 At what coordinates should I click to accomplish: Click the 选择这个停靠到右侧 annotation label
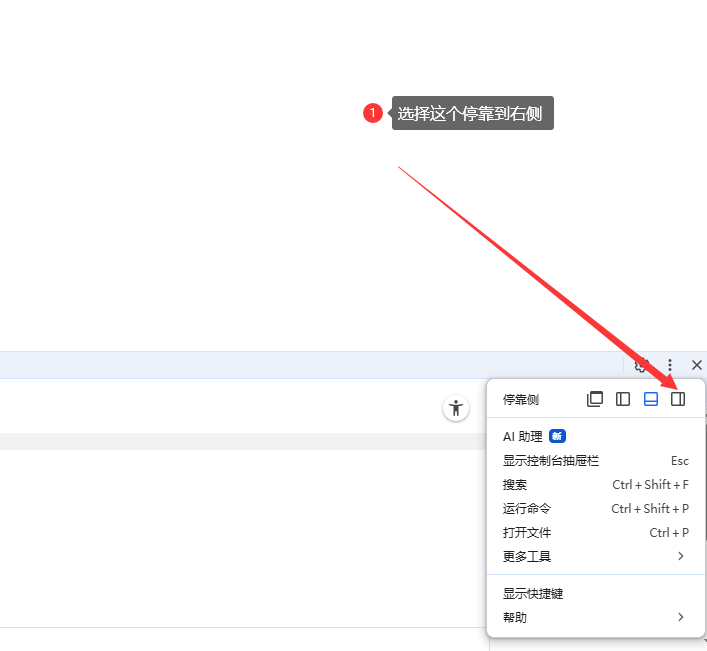coord(472,113)
